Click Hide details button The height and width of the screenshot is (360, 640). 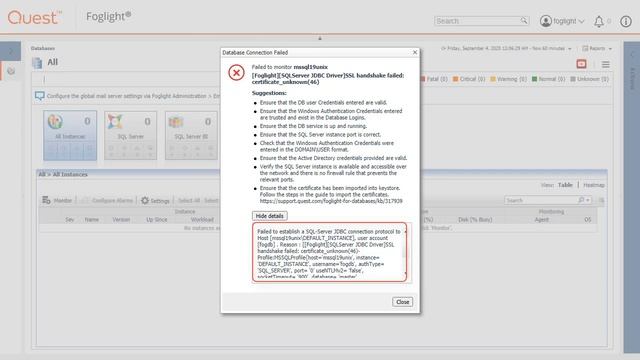pos(269,216)
